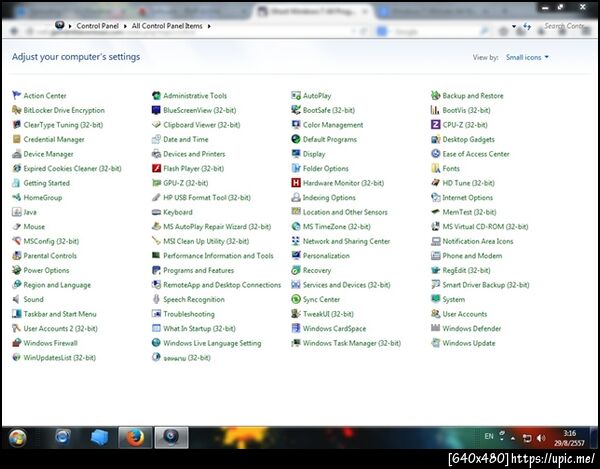This screenshot has height=469, width=600.
Task: Open Programs and Features link
Action: coord(199,270)
